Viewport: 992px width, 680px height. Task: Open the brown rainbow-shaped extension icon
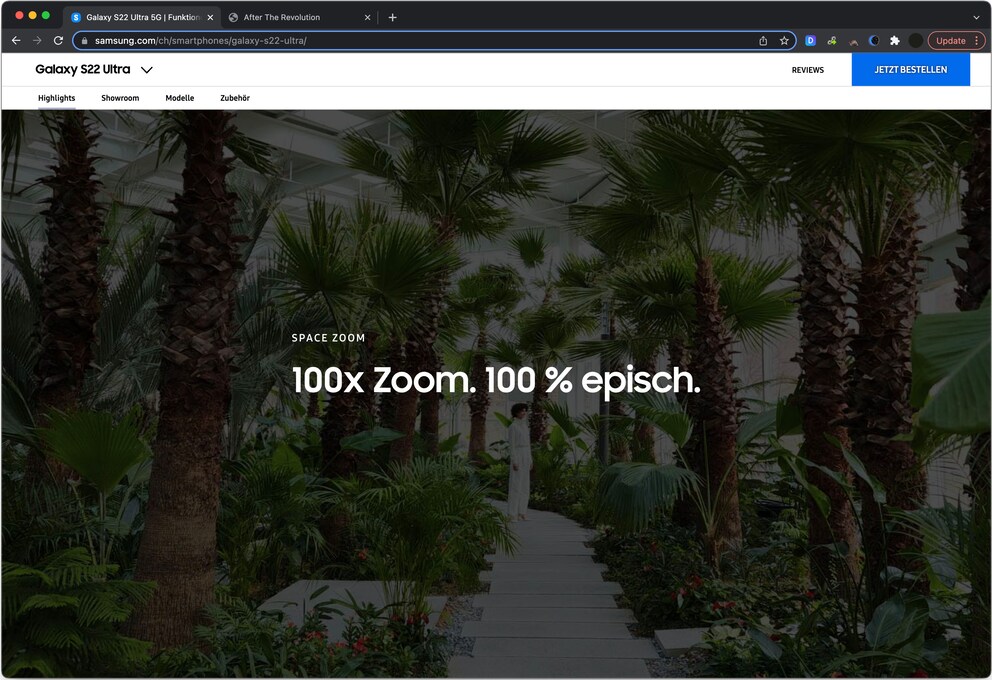tap(853, 42)
